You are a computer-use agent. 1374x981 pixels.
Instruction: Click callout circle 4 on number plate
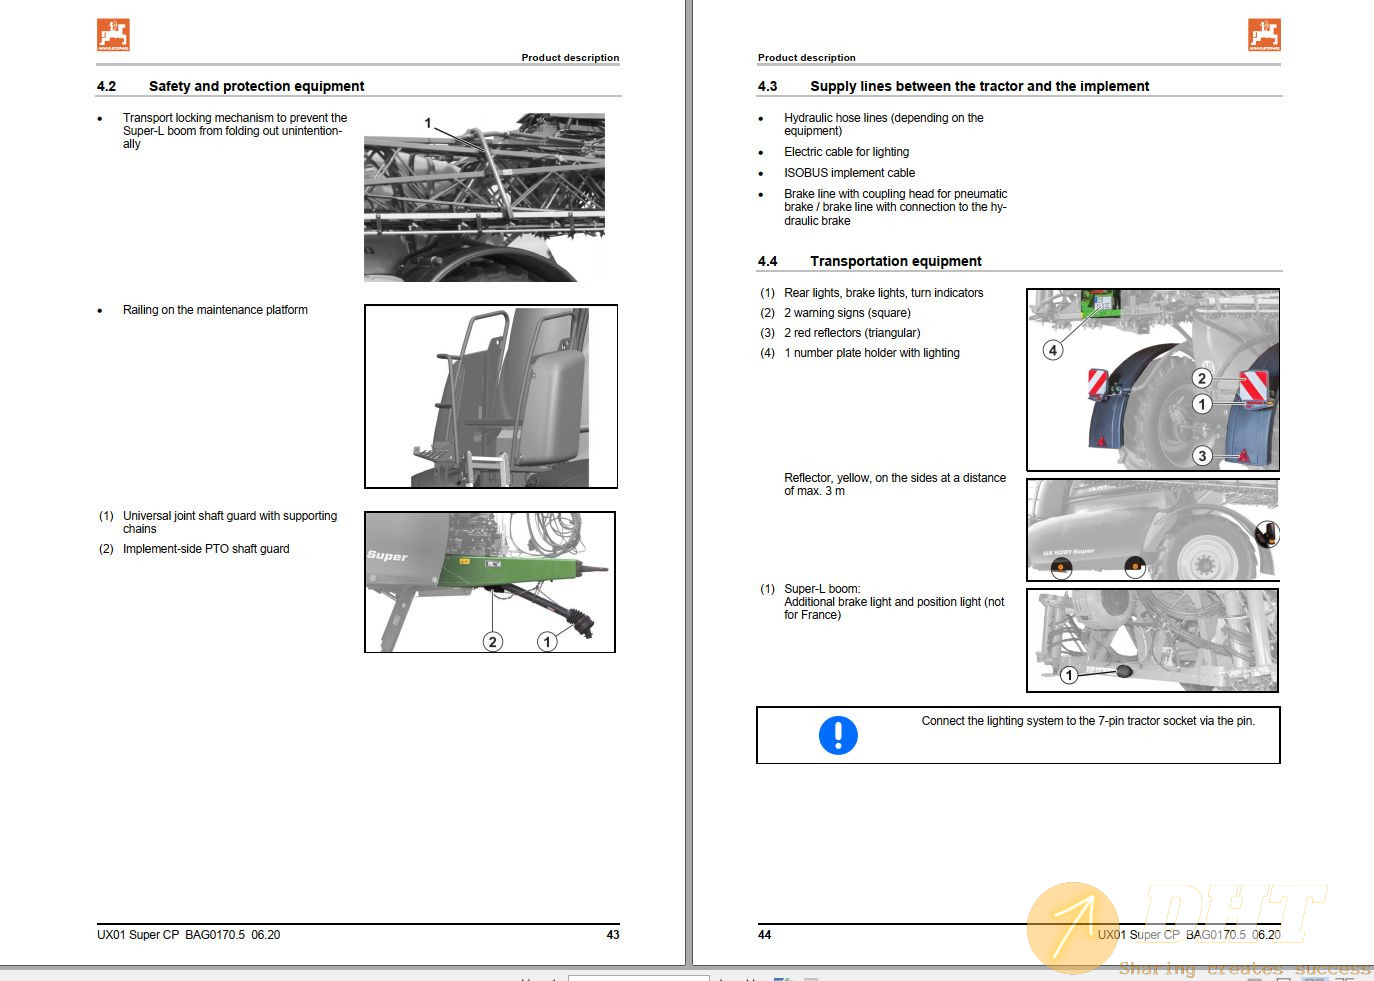pos(1052,350)
